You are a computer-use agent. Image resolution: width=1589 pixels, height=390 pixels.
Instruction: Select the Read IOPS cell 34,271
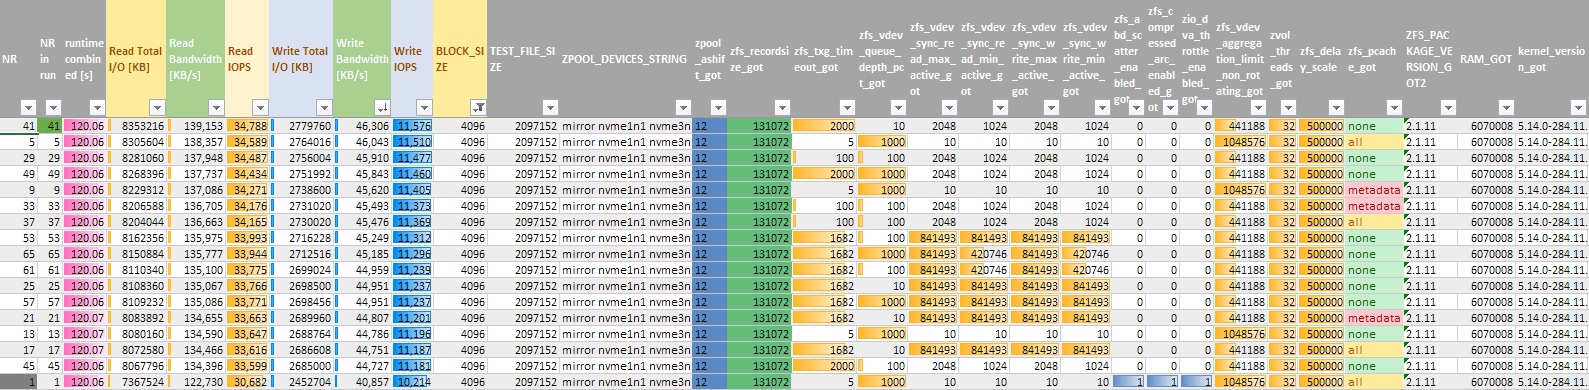pyautogui.click(x=248, y=190)
